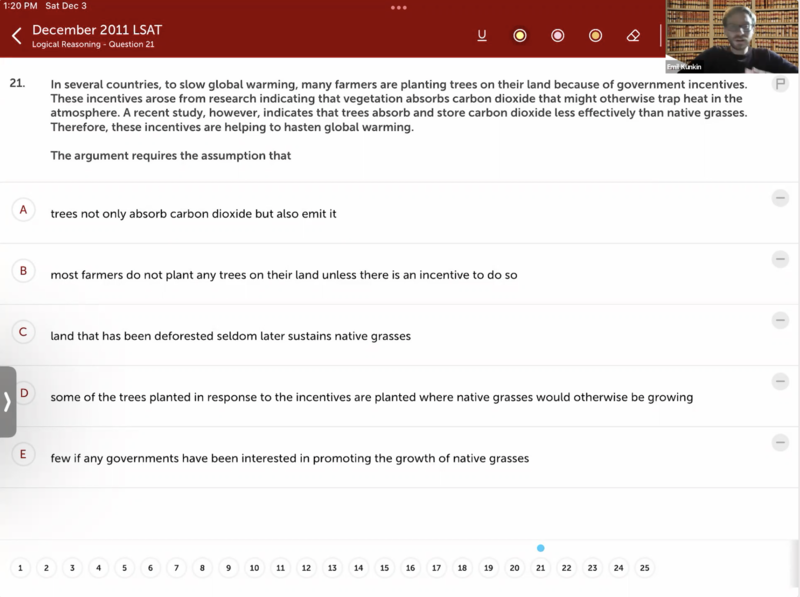Cross out answer choice E
The height and width of the screenshot is (597, 800).
(x=780, y=443)
